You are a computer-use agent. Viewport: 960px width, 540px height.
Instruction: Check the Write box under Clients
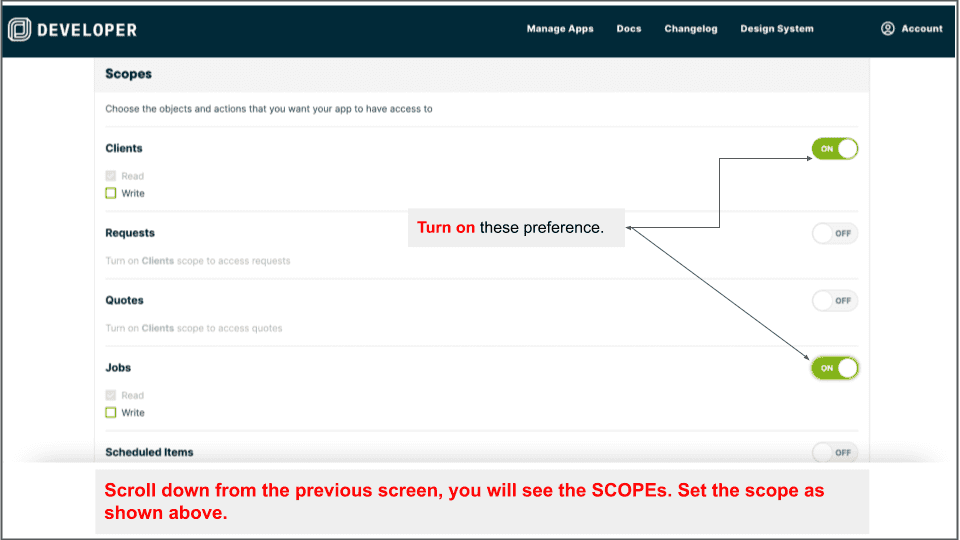[111, 193]
